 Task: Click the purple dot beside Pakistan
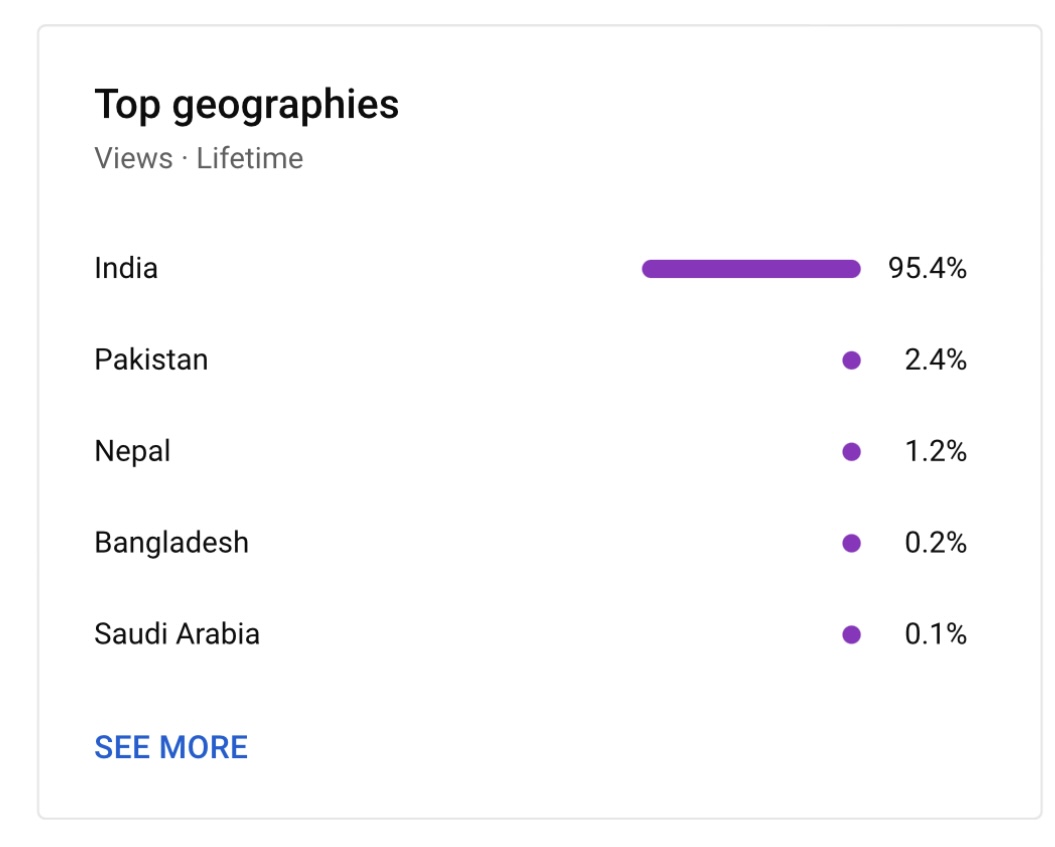(x=851, y=361)
